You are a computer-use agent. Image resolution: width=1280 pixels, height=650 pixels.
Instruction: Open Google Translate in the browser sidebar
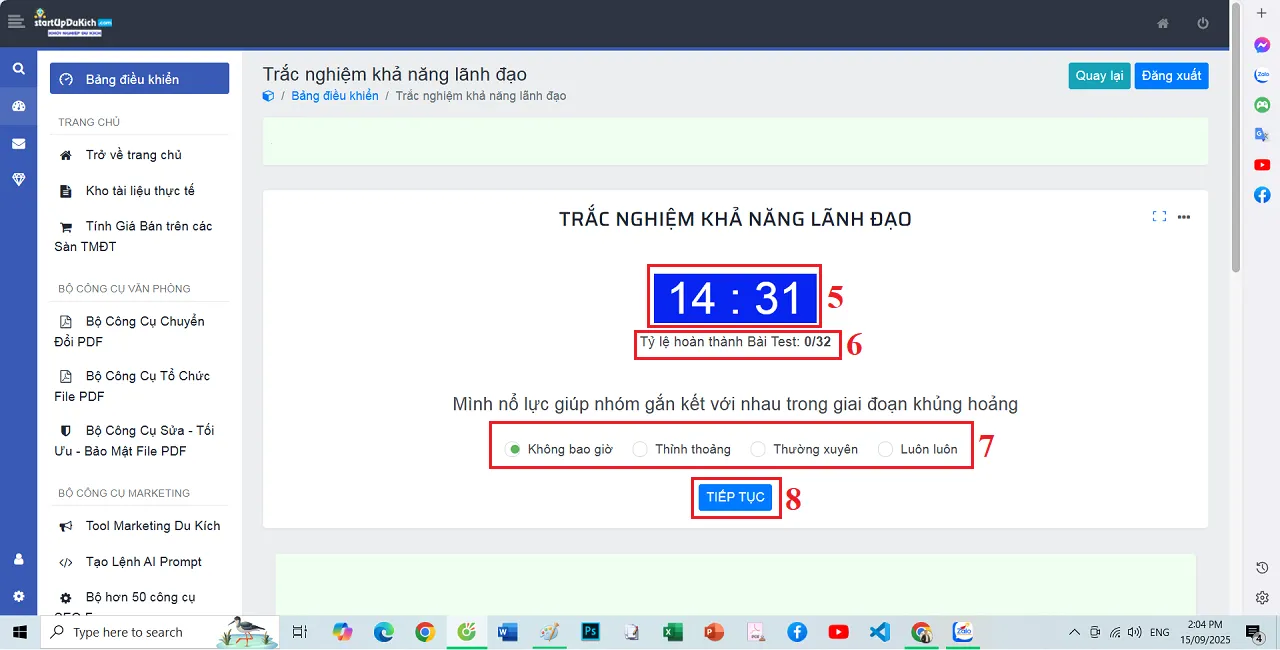pyautogui.click(x=1262, y=135)
